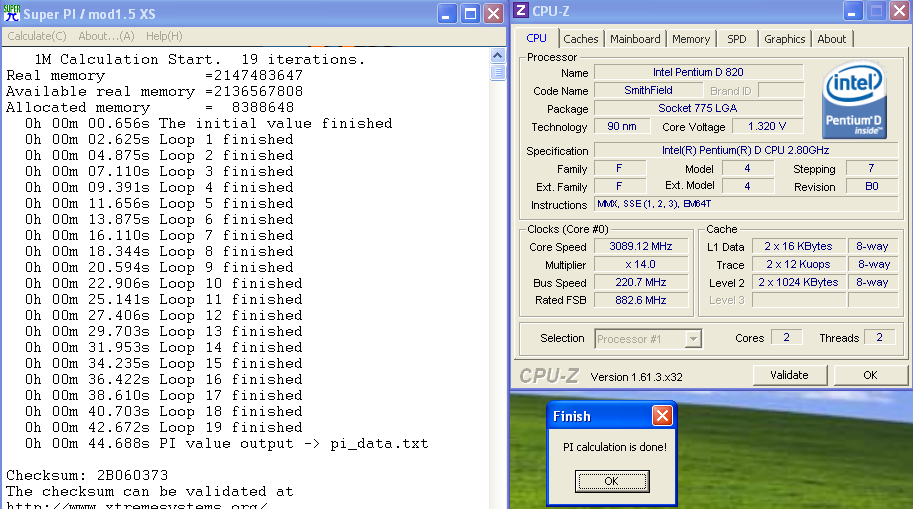Screen dimensions: 913x509
Task: Open the Help(H) menu in Super PI
Action: 164,36
